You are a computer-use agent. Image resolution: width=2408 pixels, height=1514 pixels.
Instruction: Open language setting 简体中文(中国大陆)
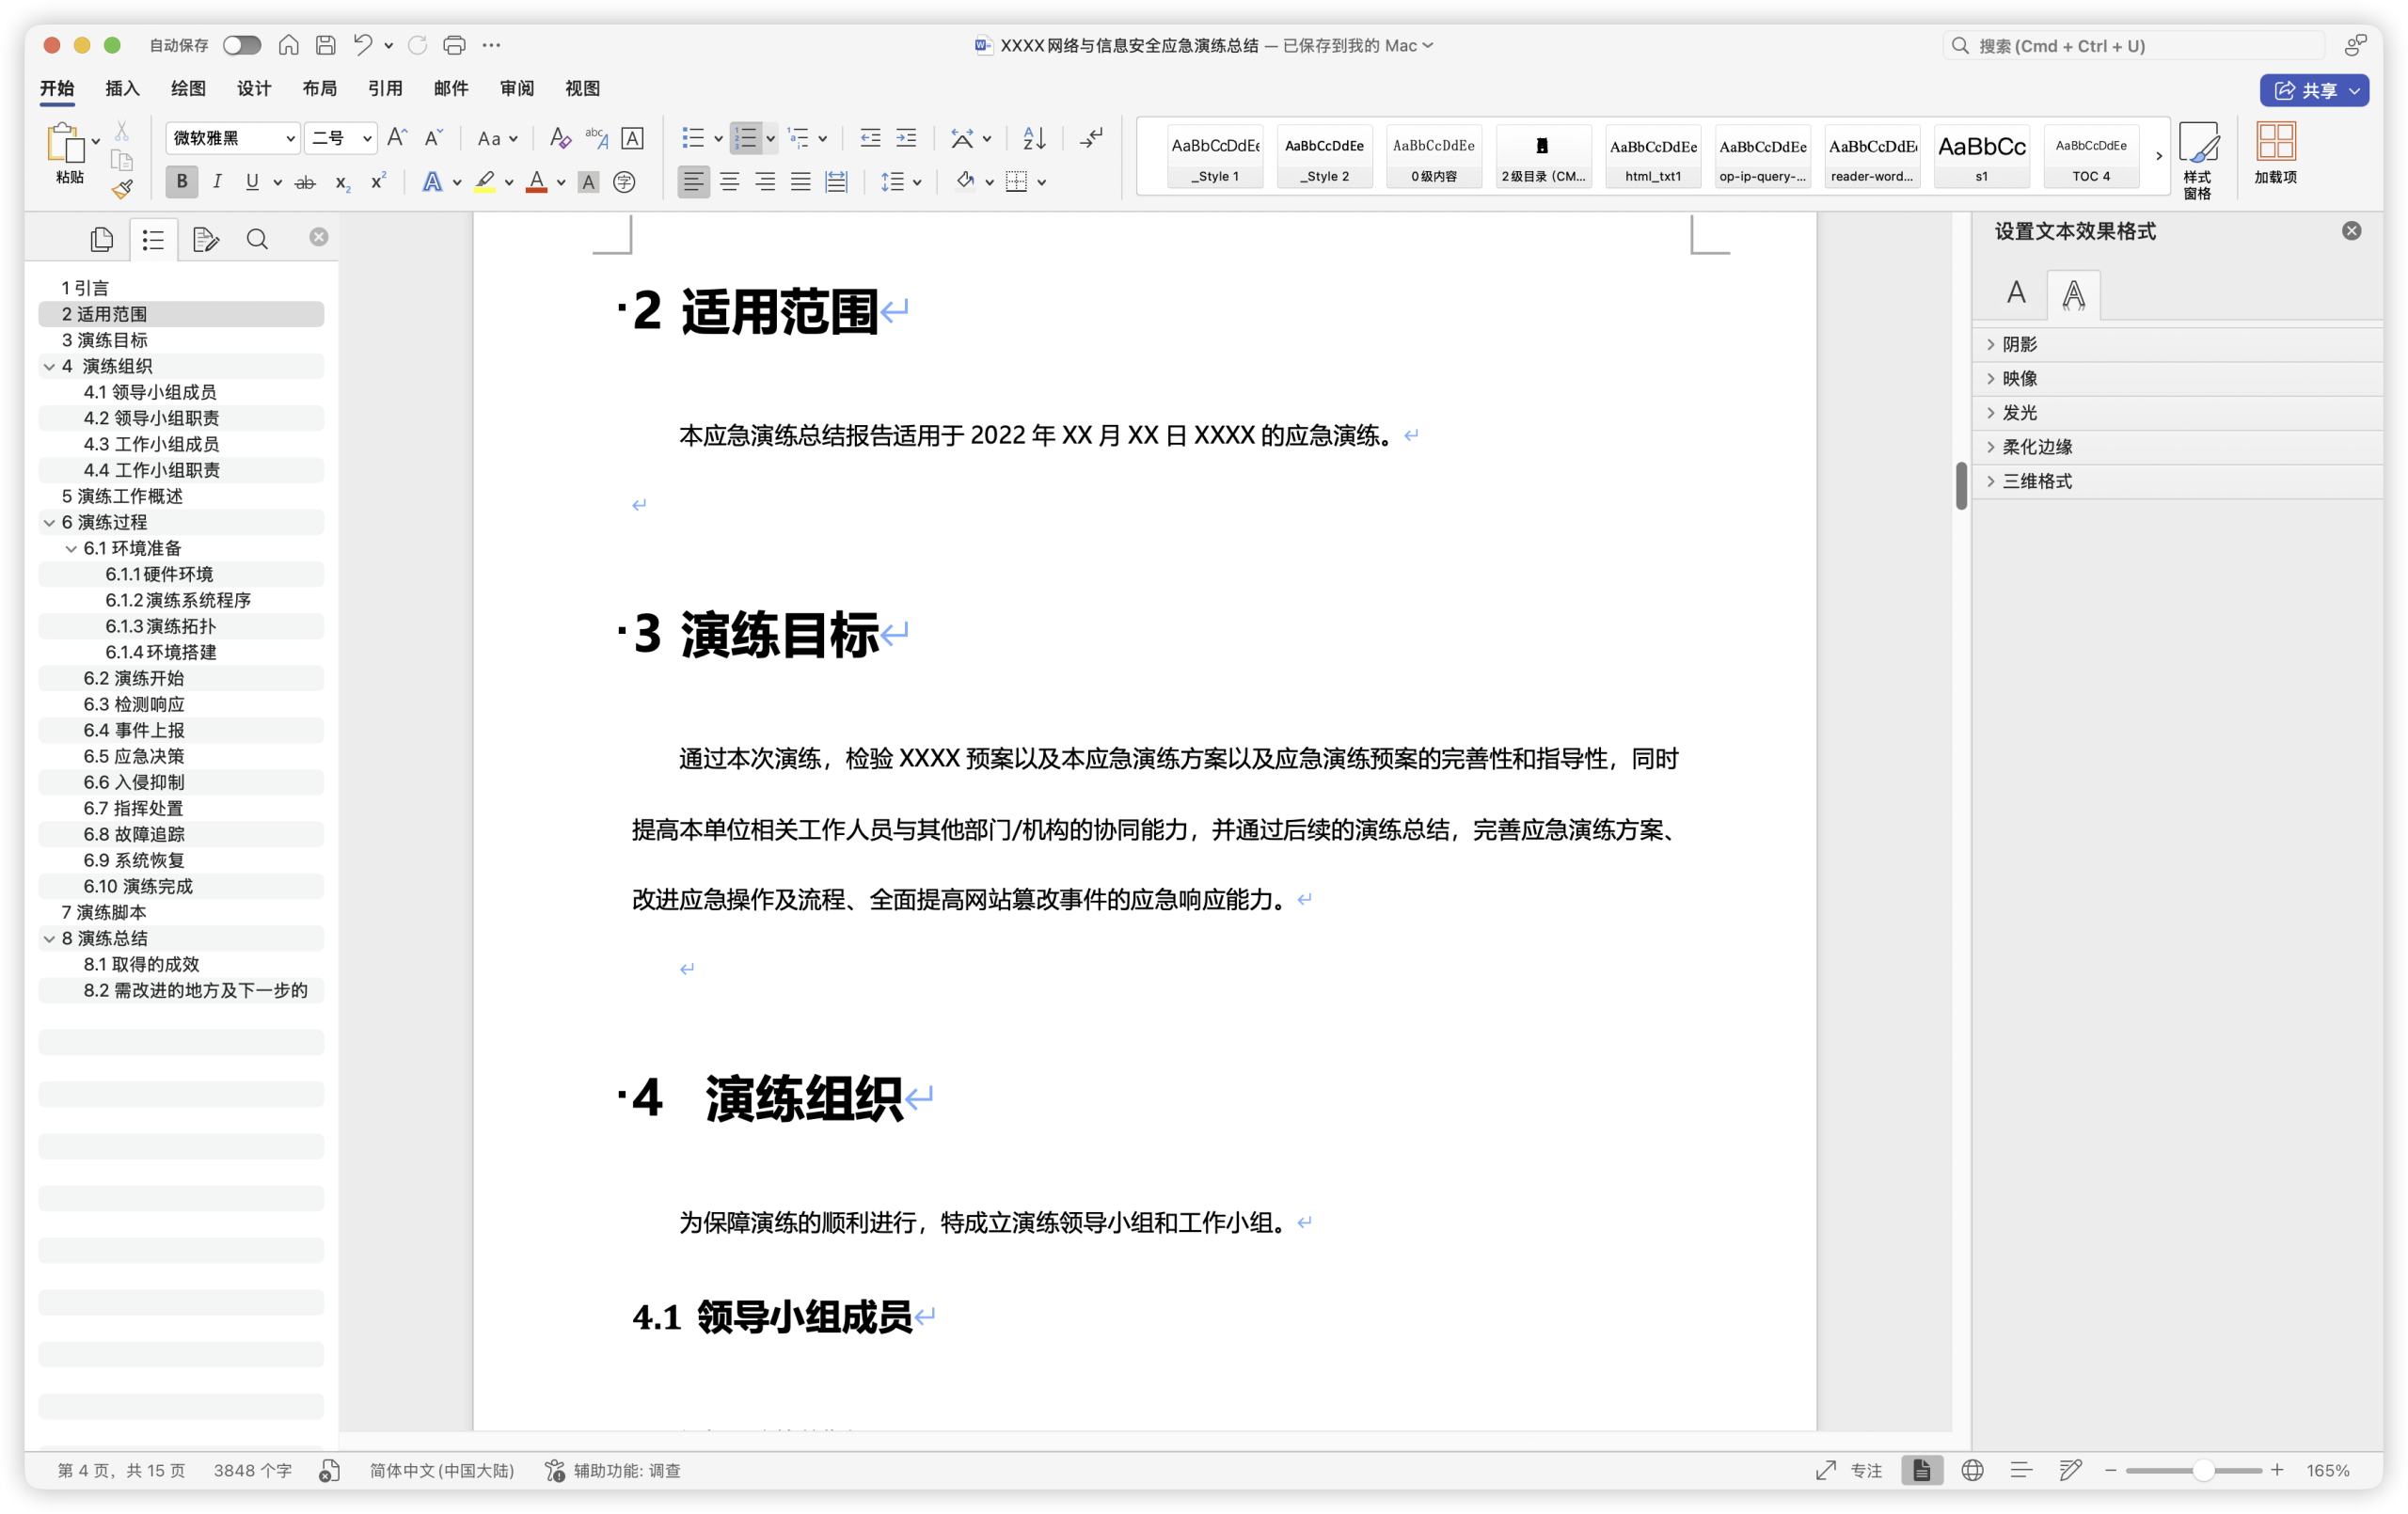click(442, 1470)
